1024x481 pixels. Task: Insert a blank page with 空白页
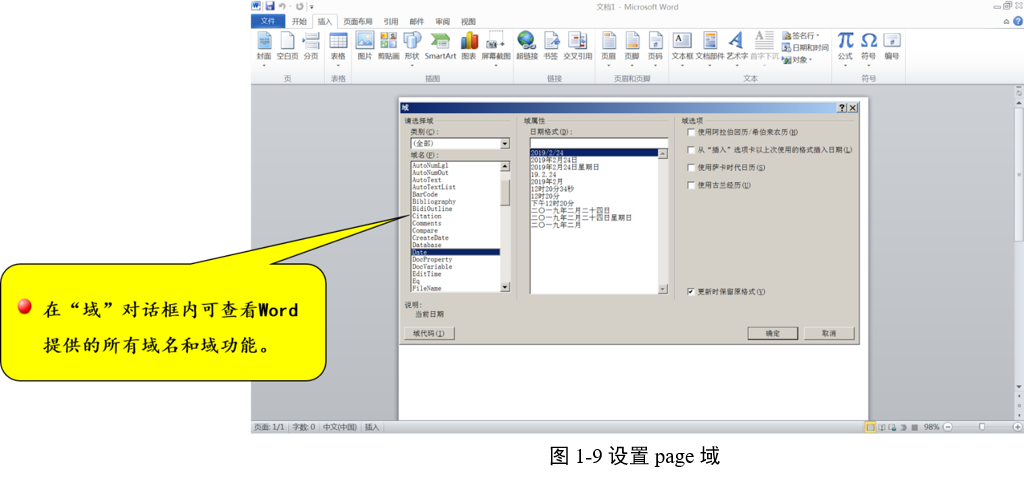pyautogui.click(x=287, y=47)
